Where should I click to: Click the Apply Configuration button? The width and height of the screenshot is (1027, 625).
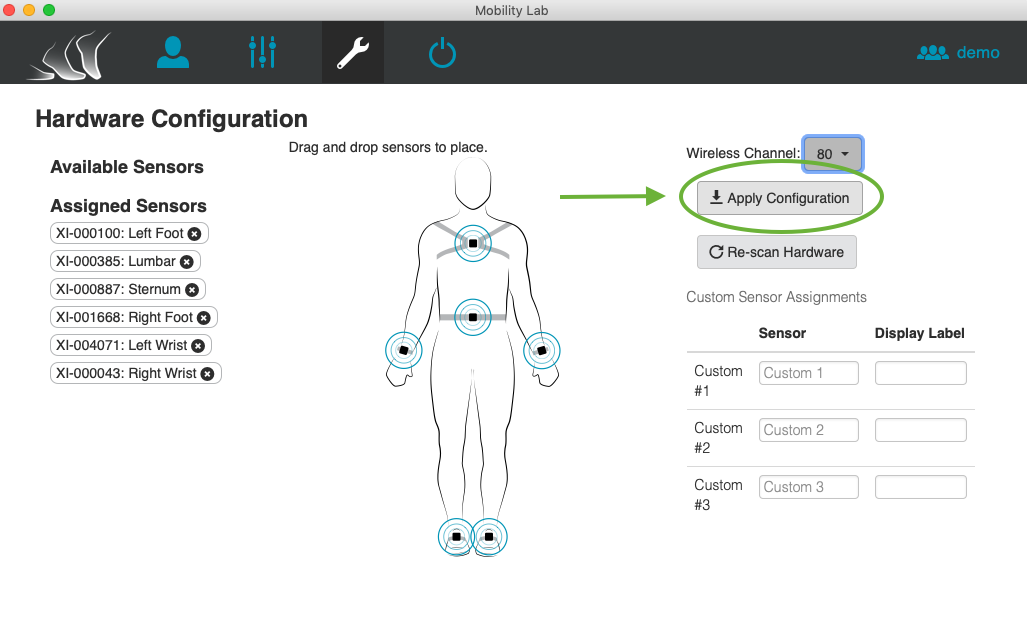(779, 198)
